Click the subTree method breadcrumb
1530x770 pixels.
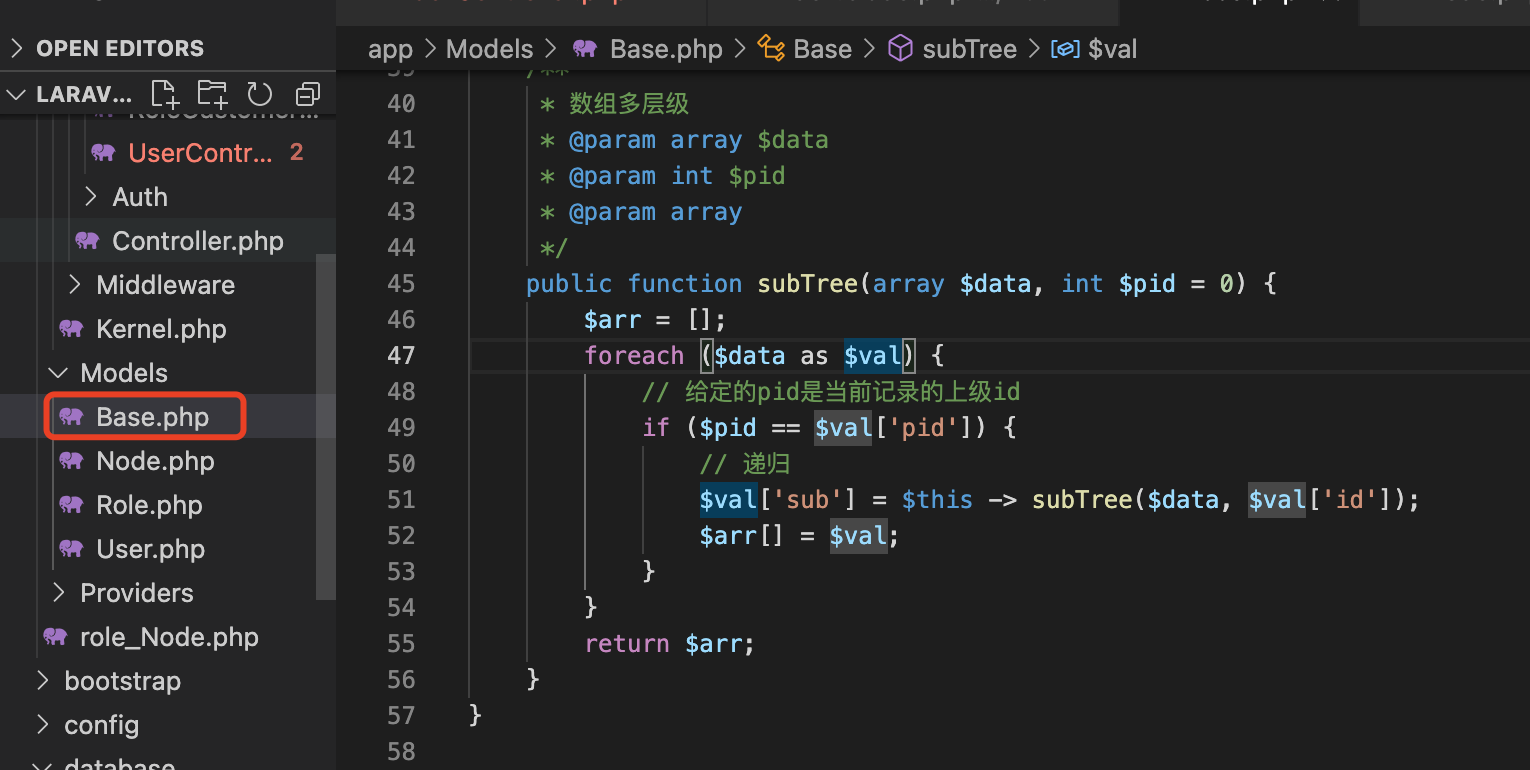[x=969, y=49]
